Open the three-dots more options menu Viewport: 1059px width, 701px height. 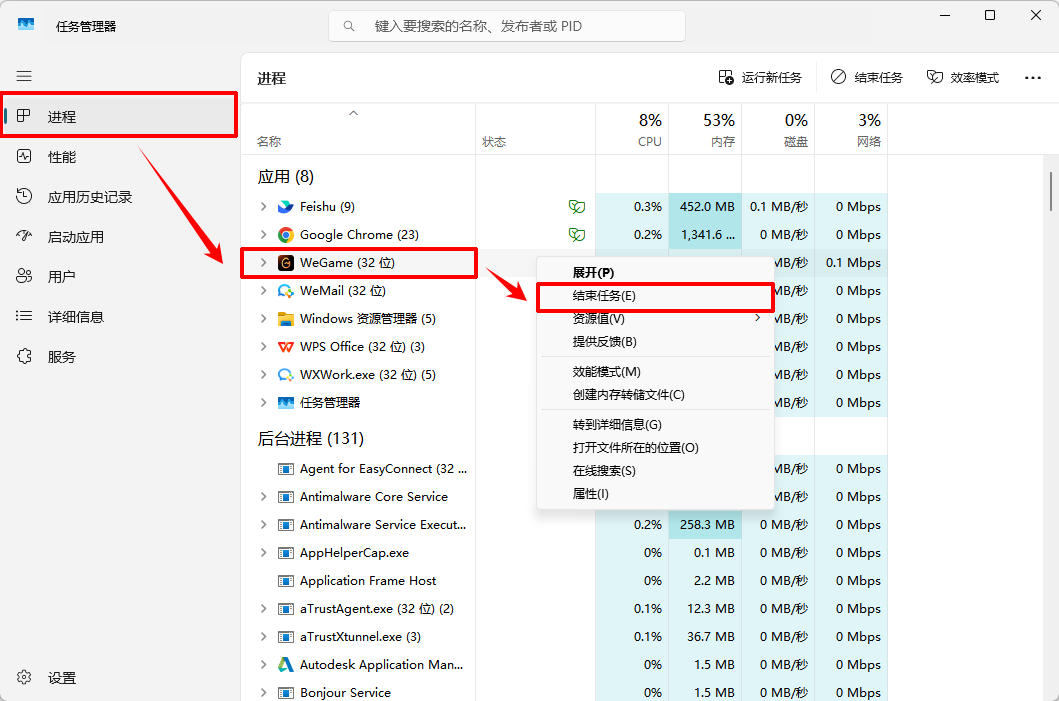pos(1033,78)
